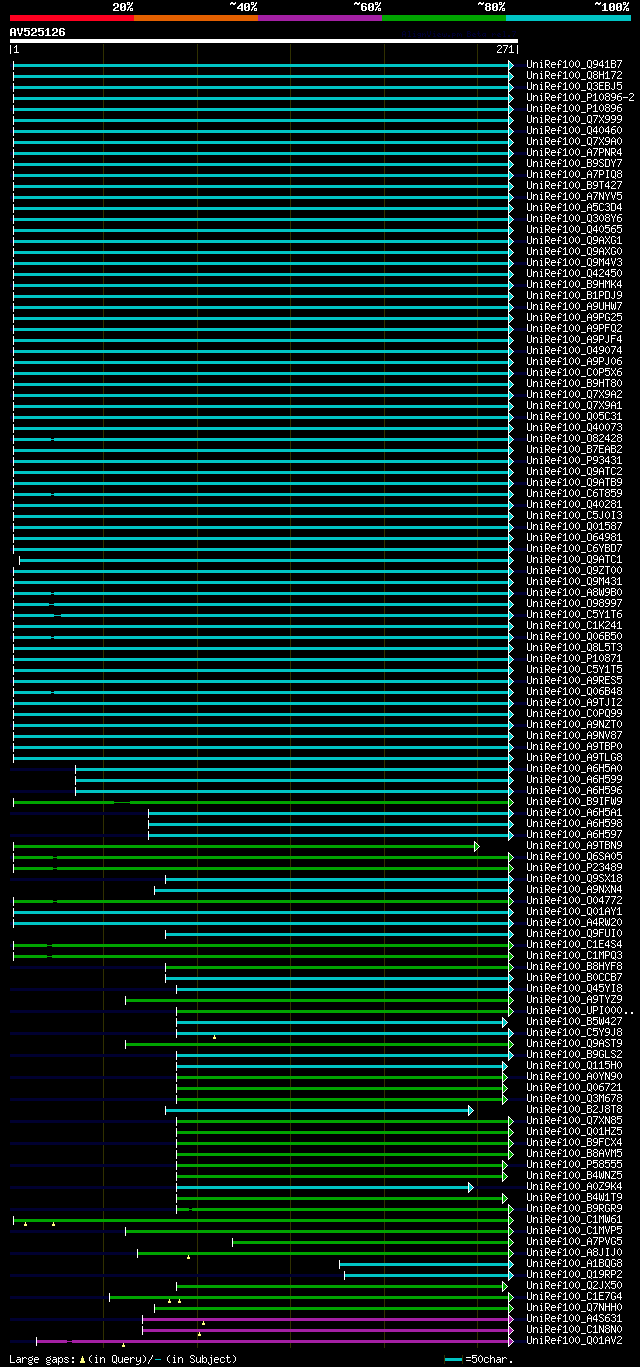
Task: Click the UniRef100_B9SDY7 entry
Action: pos(574,163)
